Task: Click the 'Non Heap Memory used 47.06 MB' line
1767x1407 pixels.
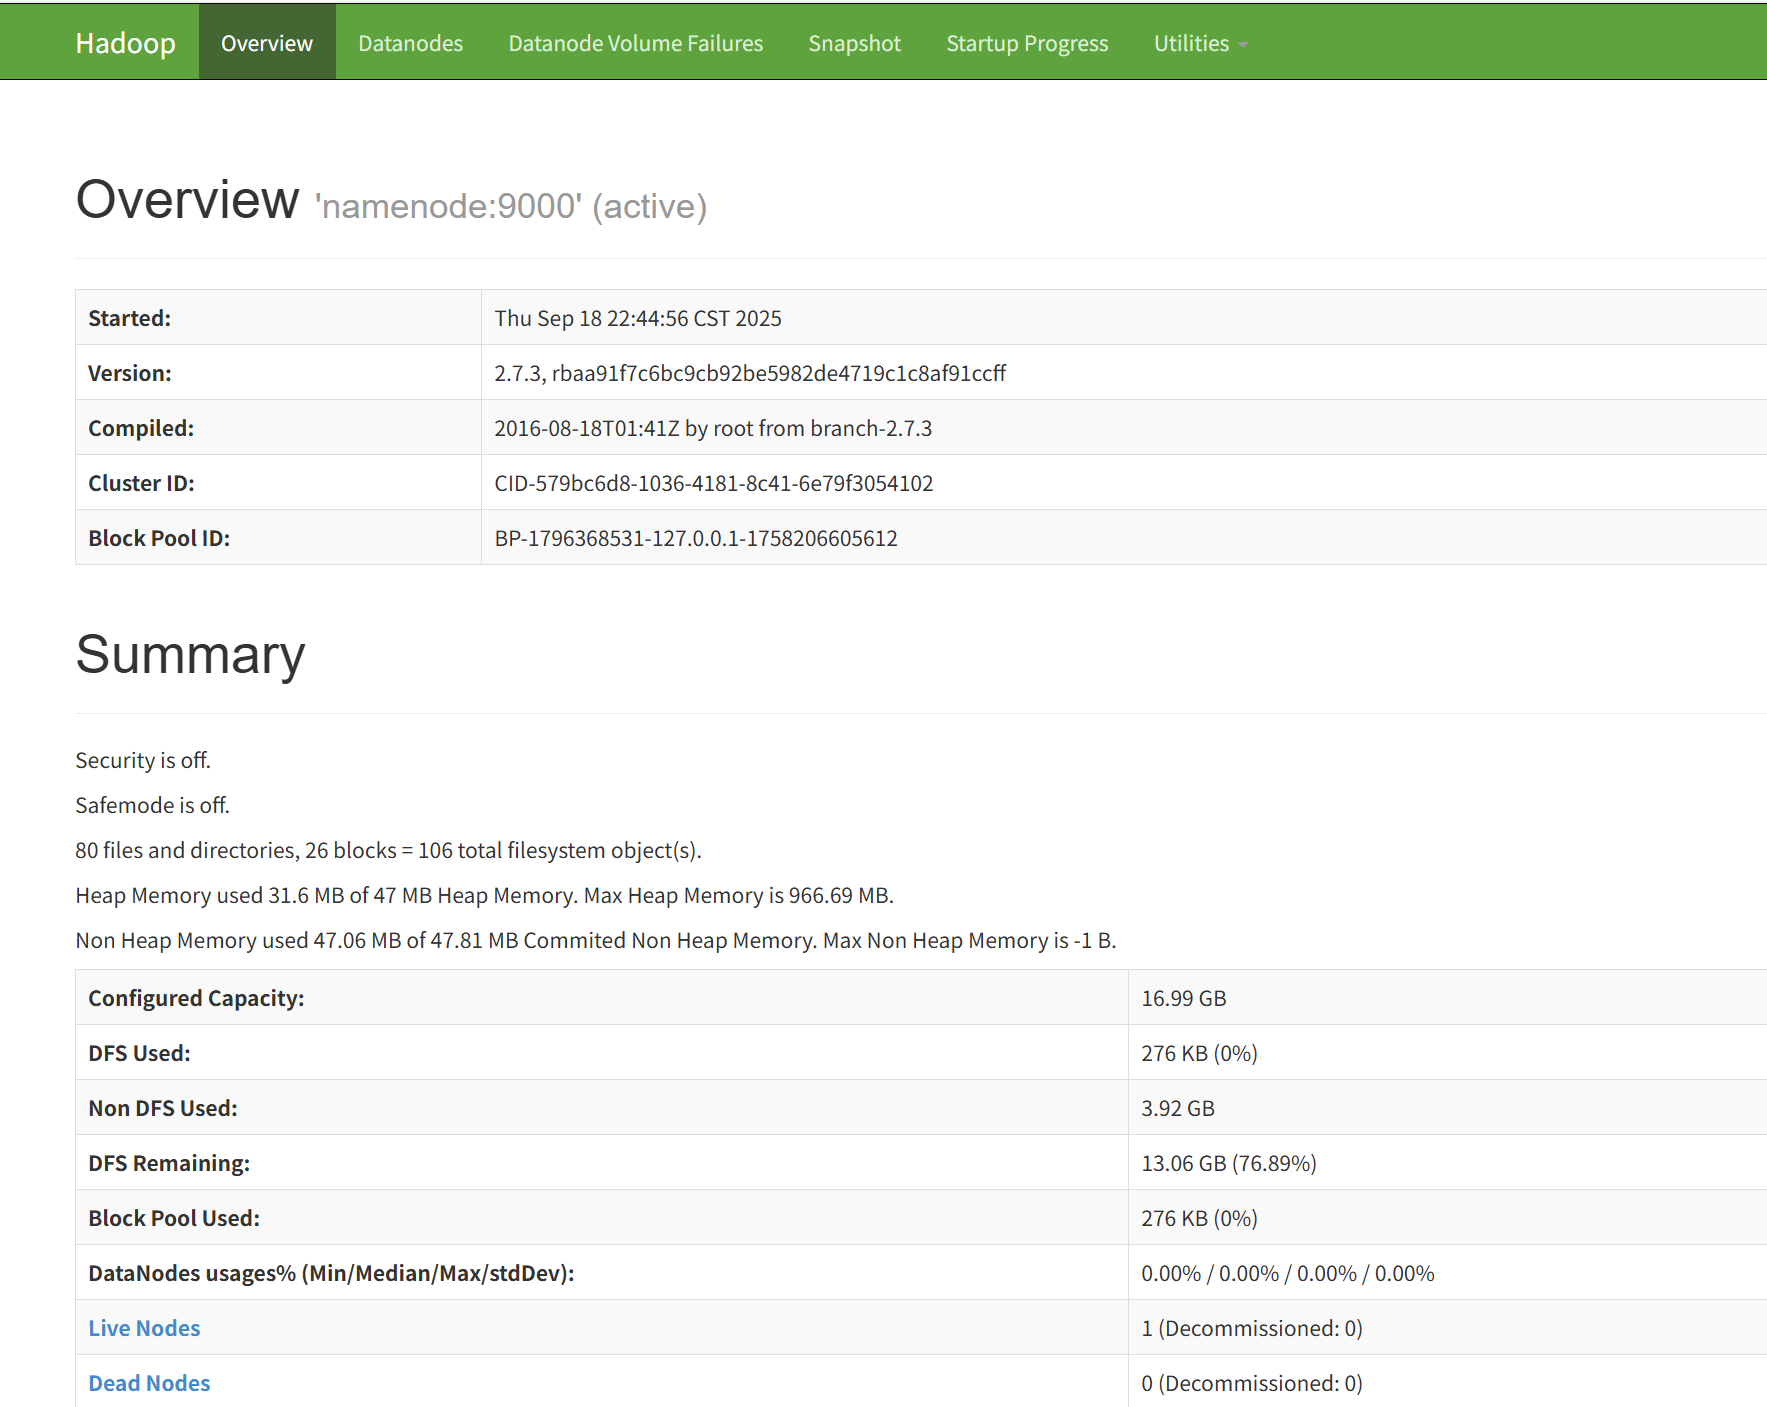Action: pos(596,940)
